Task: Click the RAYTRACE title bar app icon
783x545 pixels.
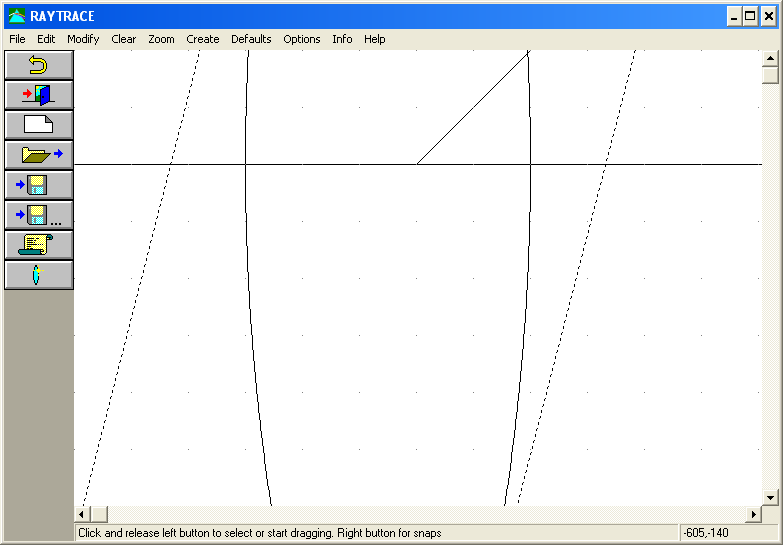Action: [17, 16]
